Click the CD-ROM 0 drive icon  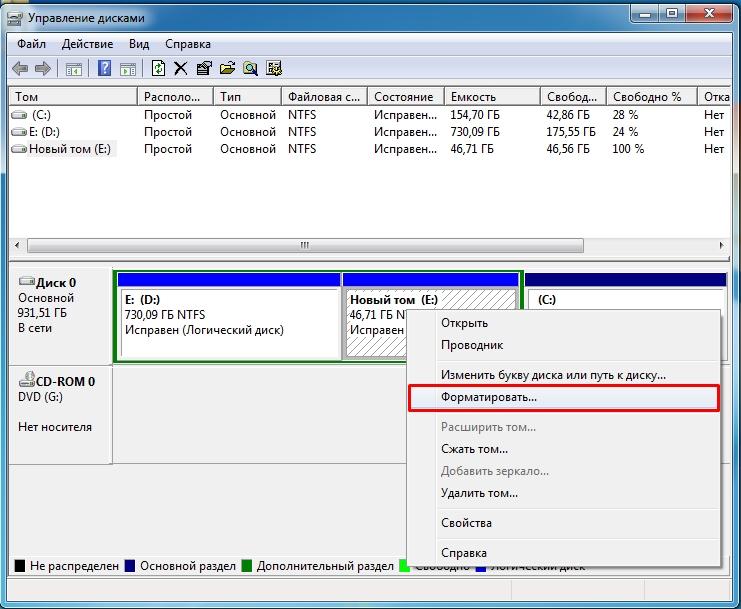(27, 379)
